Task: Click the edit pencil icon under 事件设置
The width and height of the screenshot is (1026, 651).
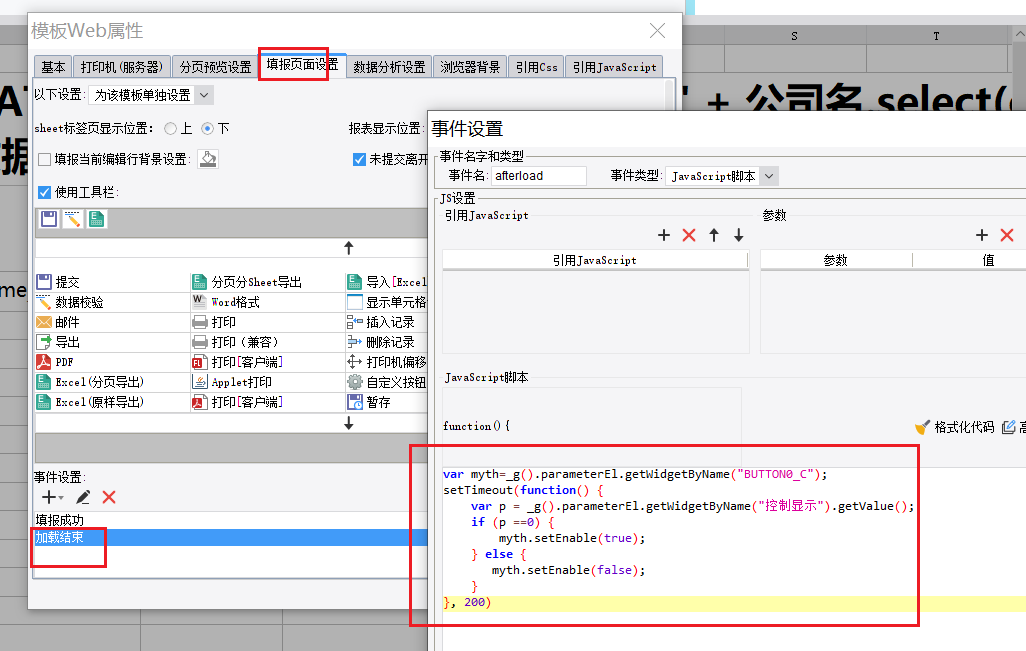Action: pos(83,497)
